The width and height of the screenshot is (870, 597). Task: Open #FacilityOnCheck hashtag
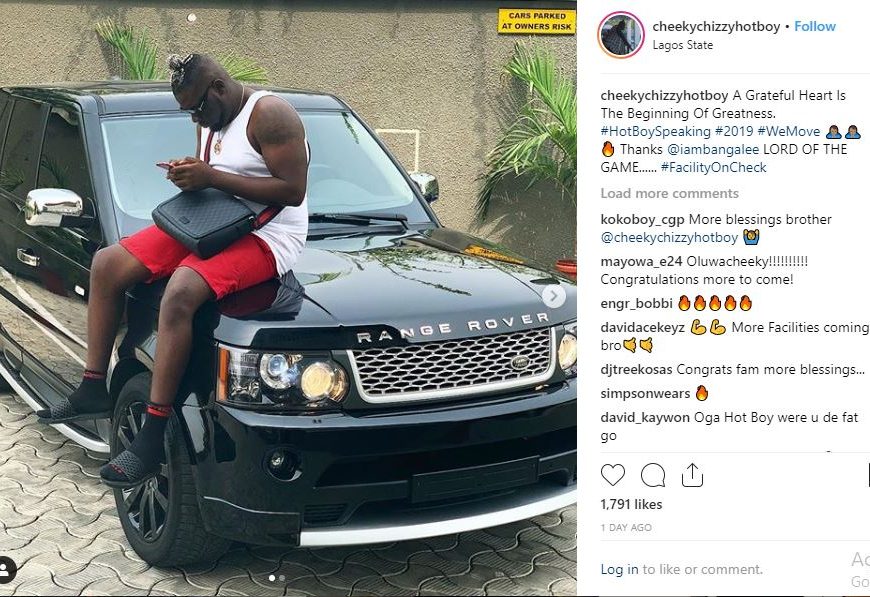click(x=714, y=168)
